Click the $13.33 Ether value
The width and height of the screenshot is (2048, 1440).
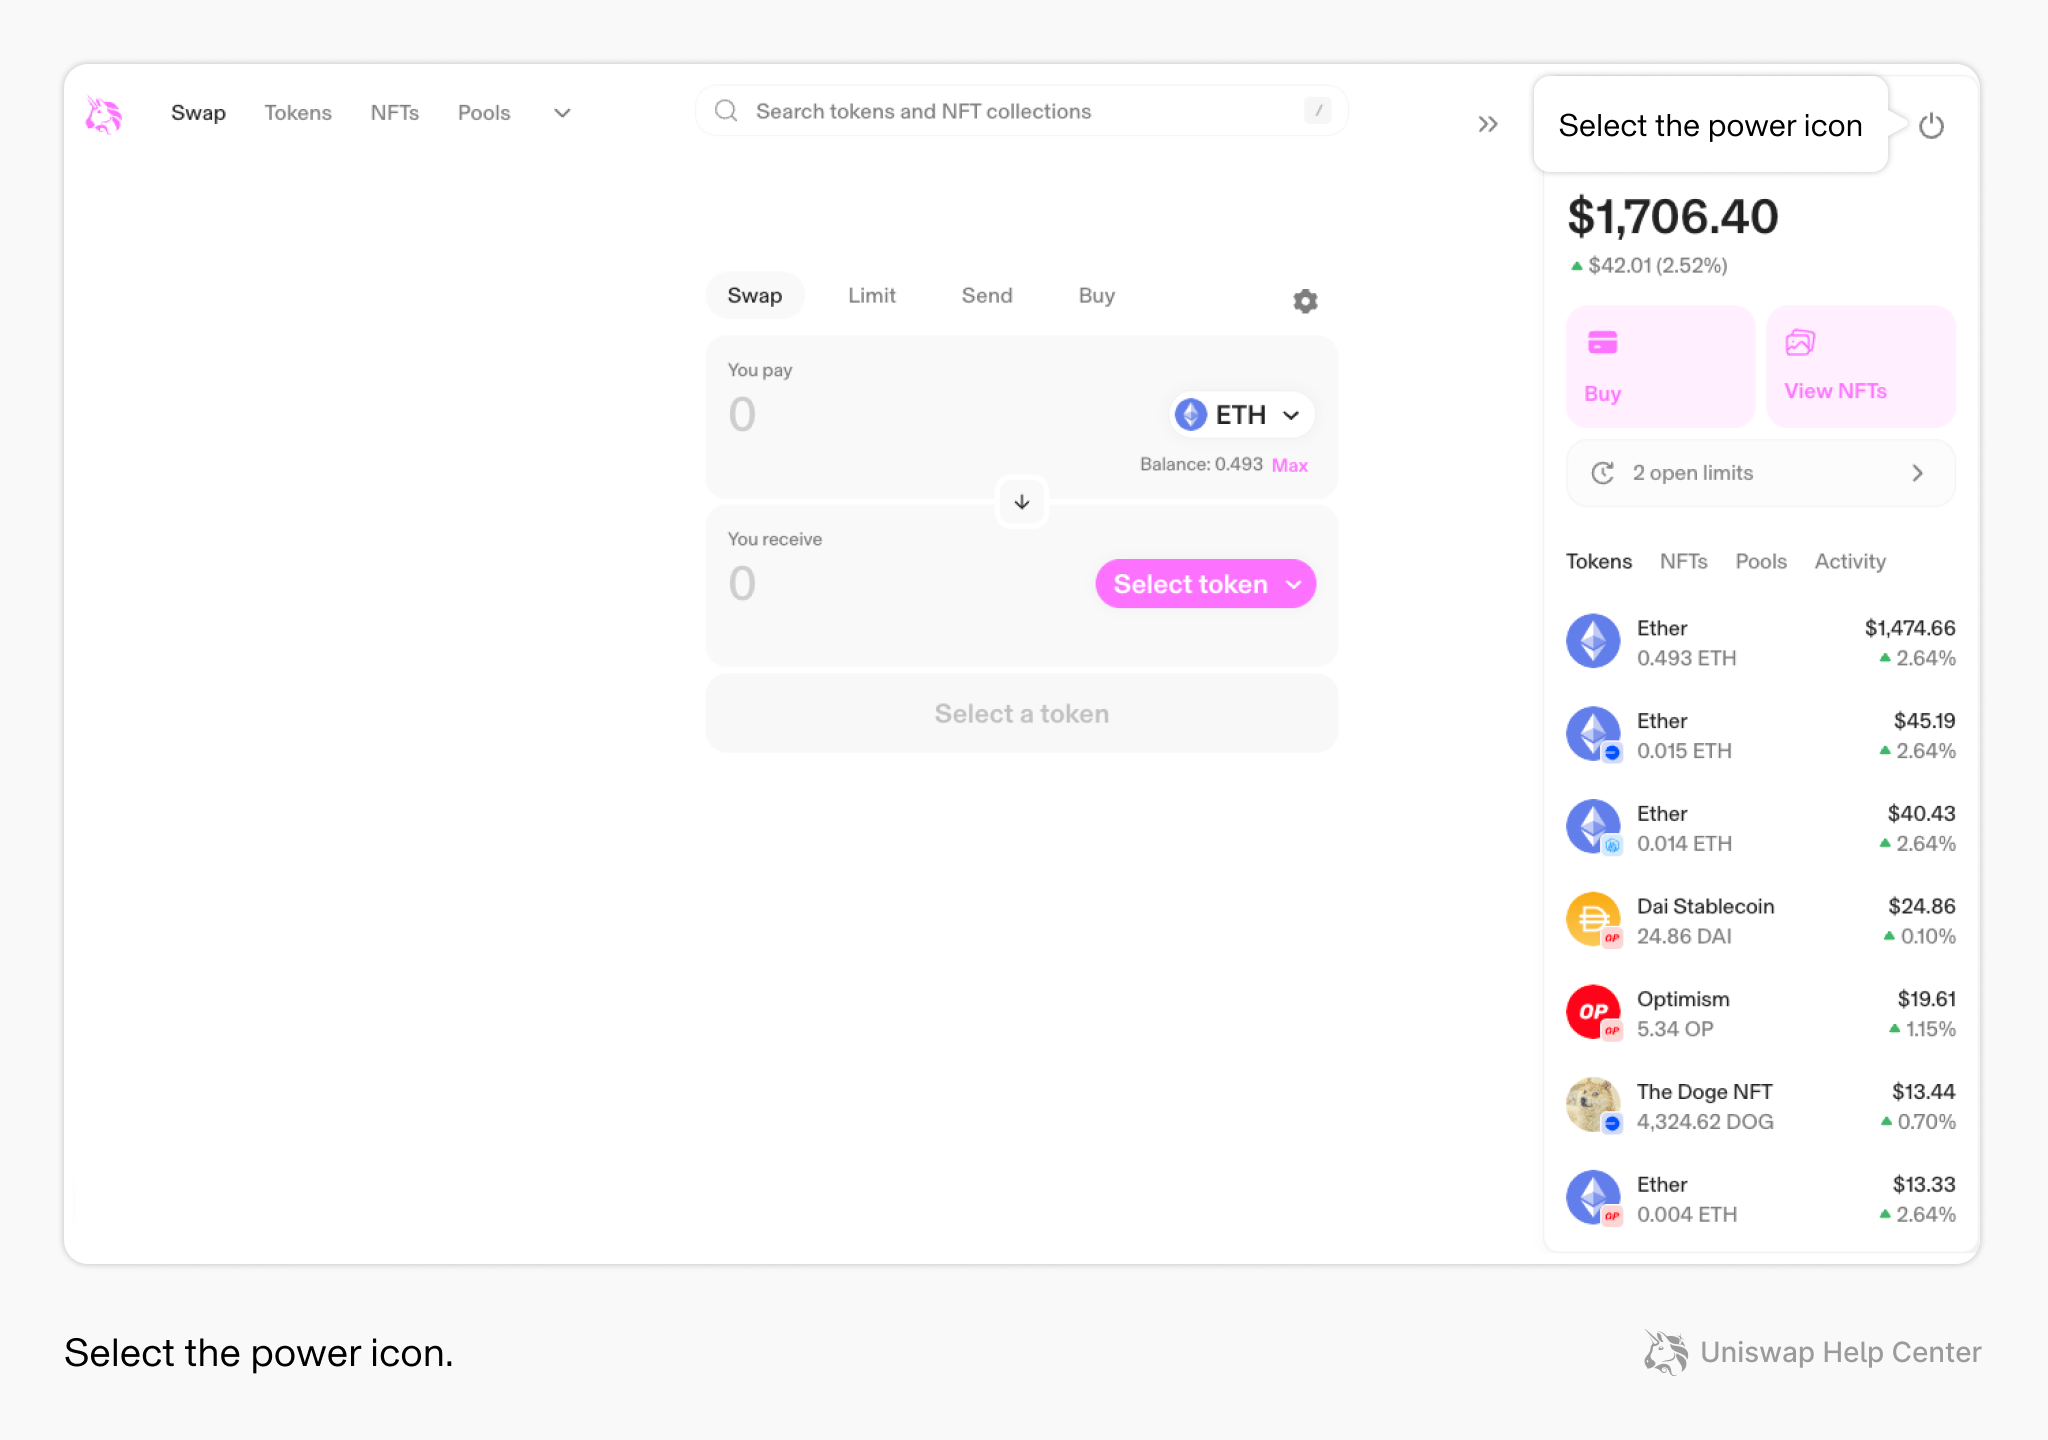pos(1924,1185)
